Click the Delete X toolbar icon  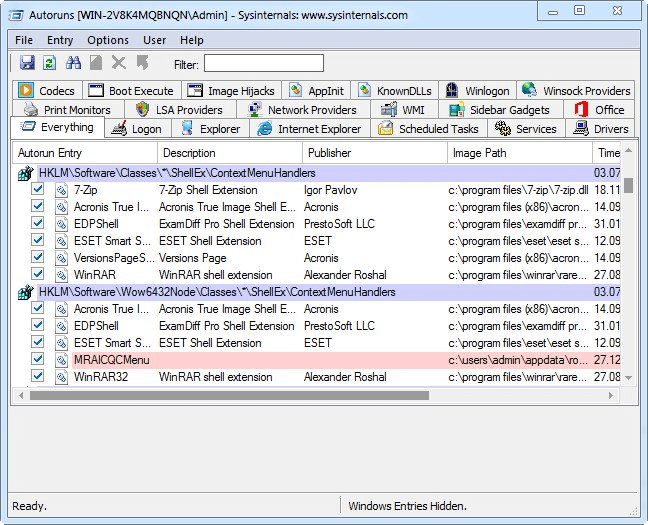click(x=119, y=63)
